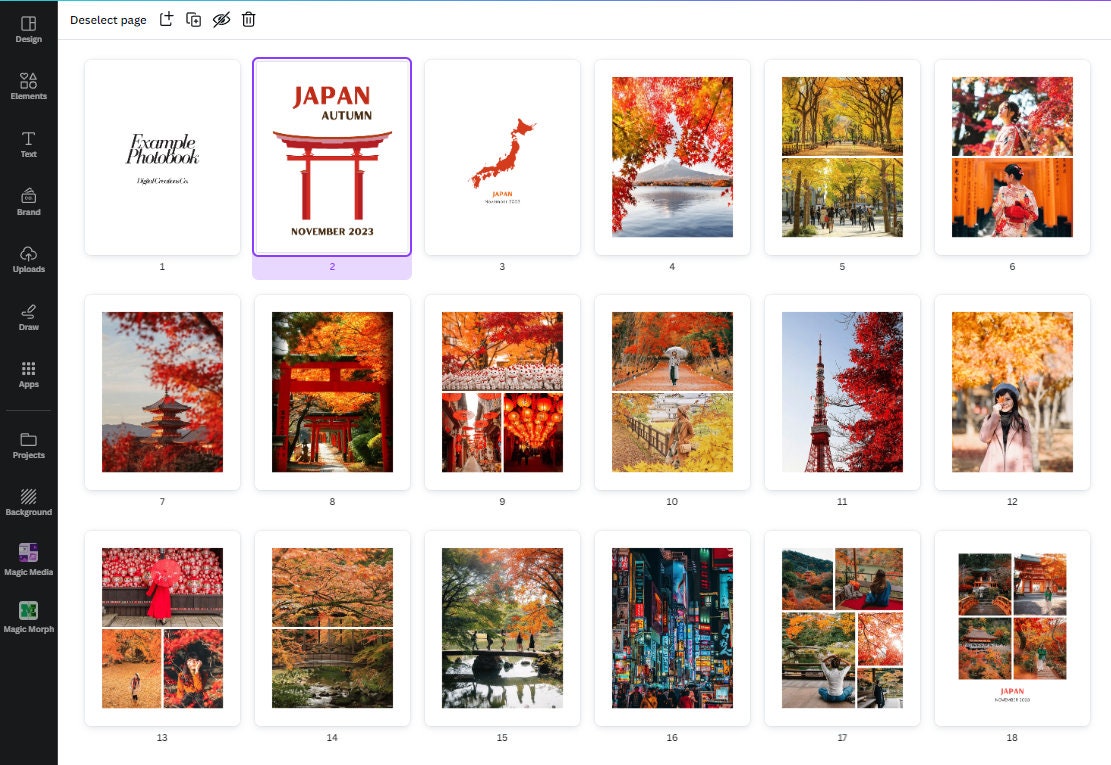
Task: Open the Brand panel
Action: tap(29, 202)
